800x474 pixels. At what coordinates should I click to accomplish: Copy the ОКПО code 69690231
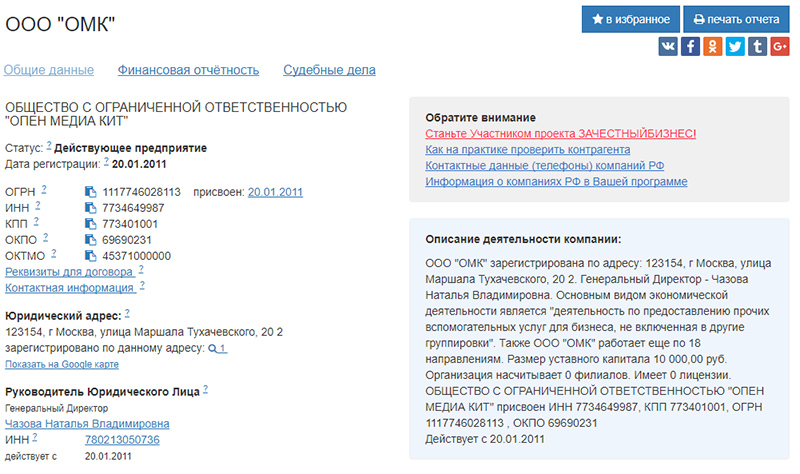[x=90, y=240]
